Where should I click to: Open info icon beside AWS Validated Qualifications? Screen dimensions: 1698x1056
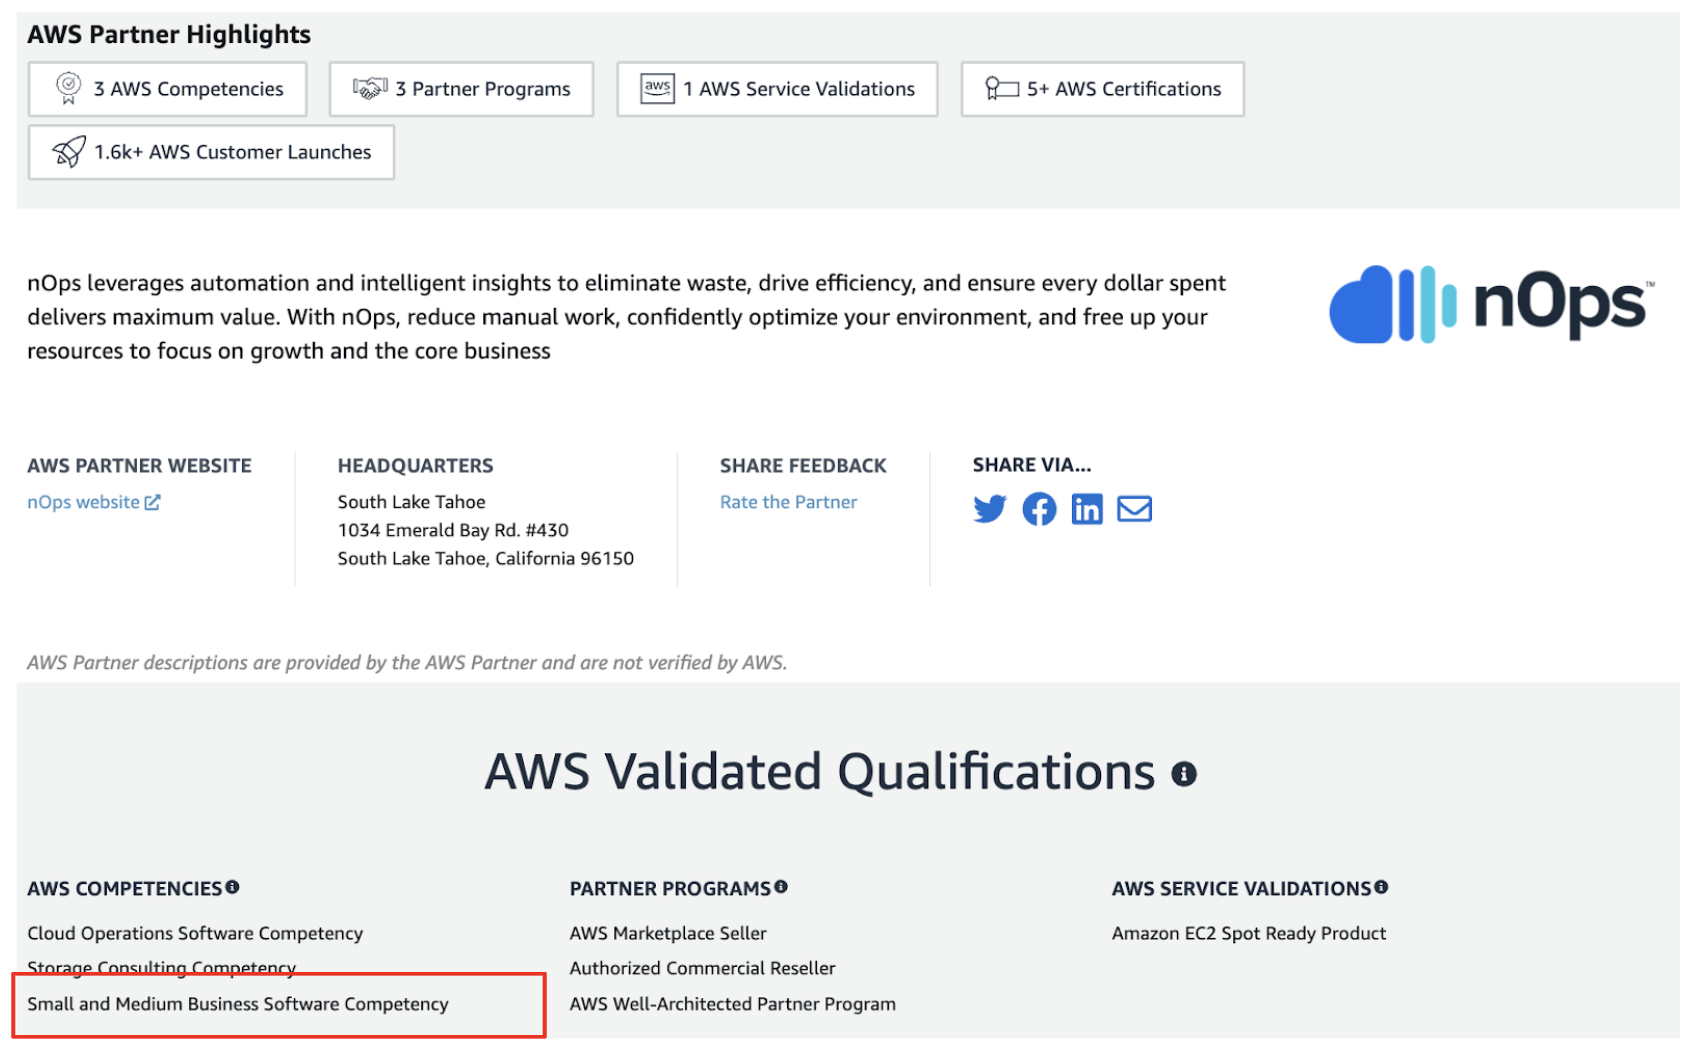pos(1184,774)
